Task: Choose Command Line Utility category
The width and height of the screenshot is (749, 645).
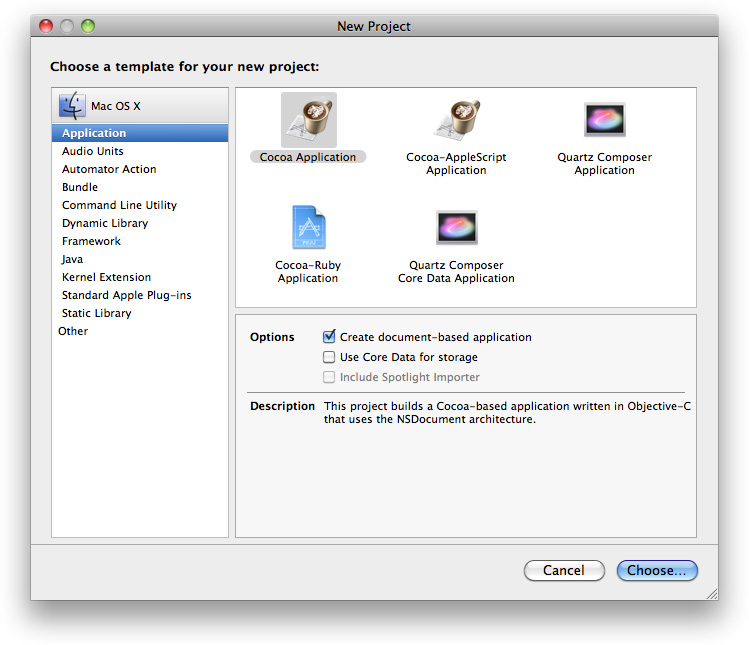Action: click(119, 205)
